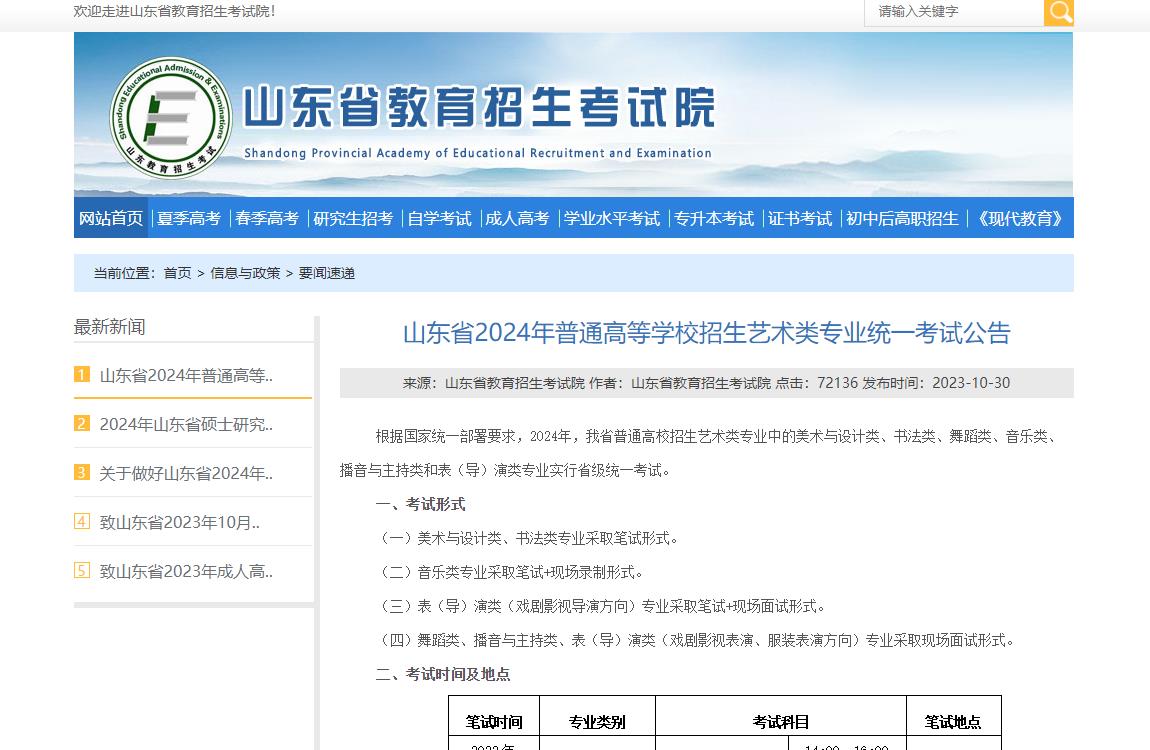Open news item 山东省2024年普通高等..
Viewport: 1150px width, 750px height.
click(x=186, y=375)
